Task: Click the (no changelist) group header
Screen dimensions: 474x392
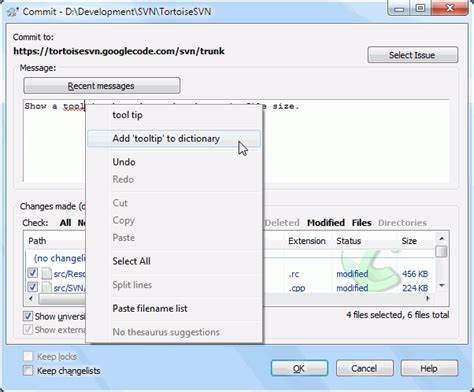Action: pos(60,258)
